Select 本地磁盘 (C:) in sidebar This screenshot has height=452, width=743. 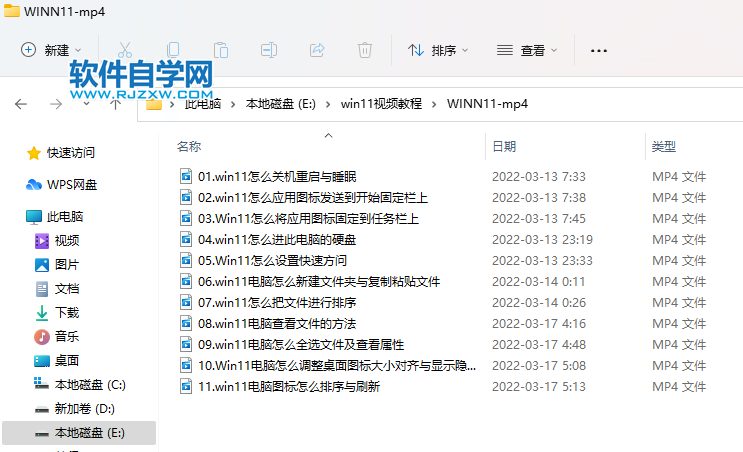90,384
